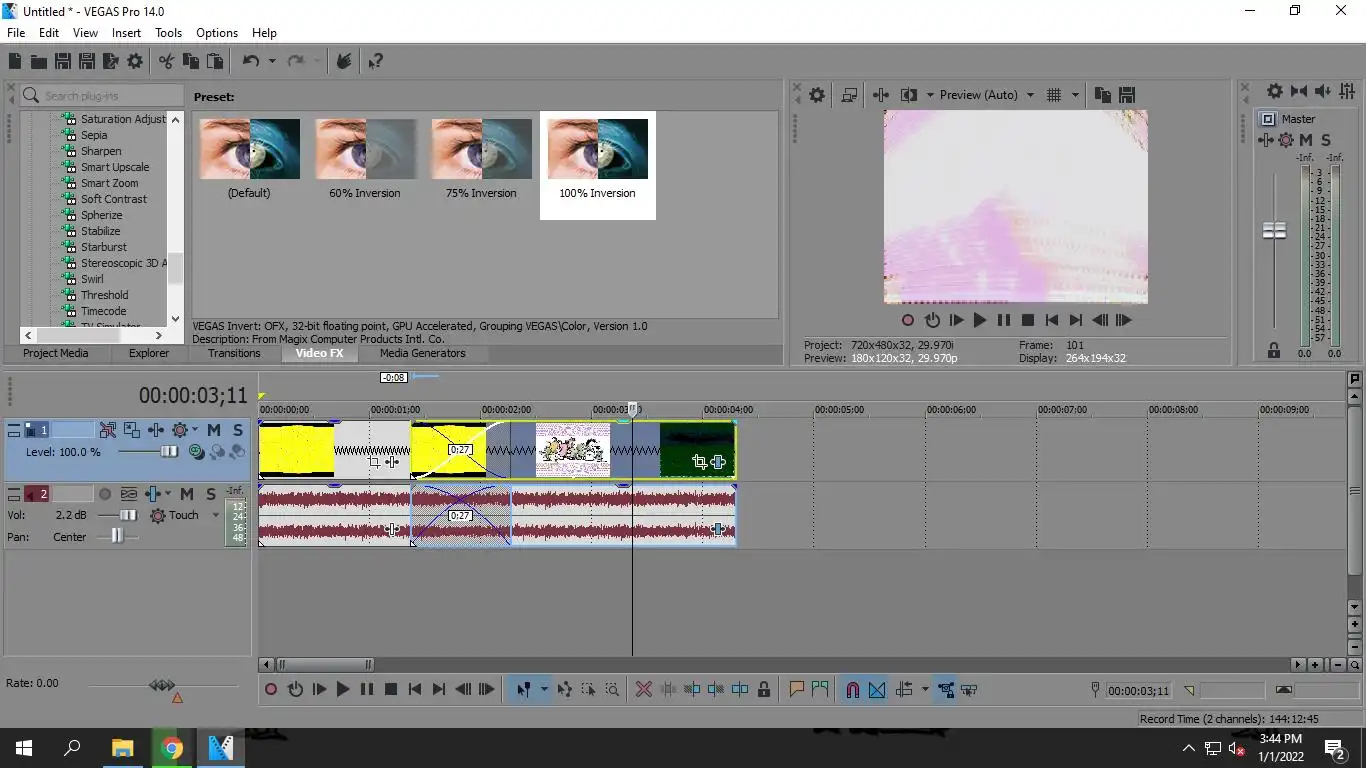Mute the Master bus
This screenshot has height=768, width=1366.
click(x=1306, y=140)
